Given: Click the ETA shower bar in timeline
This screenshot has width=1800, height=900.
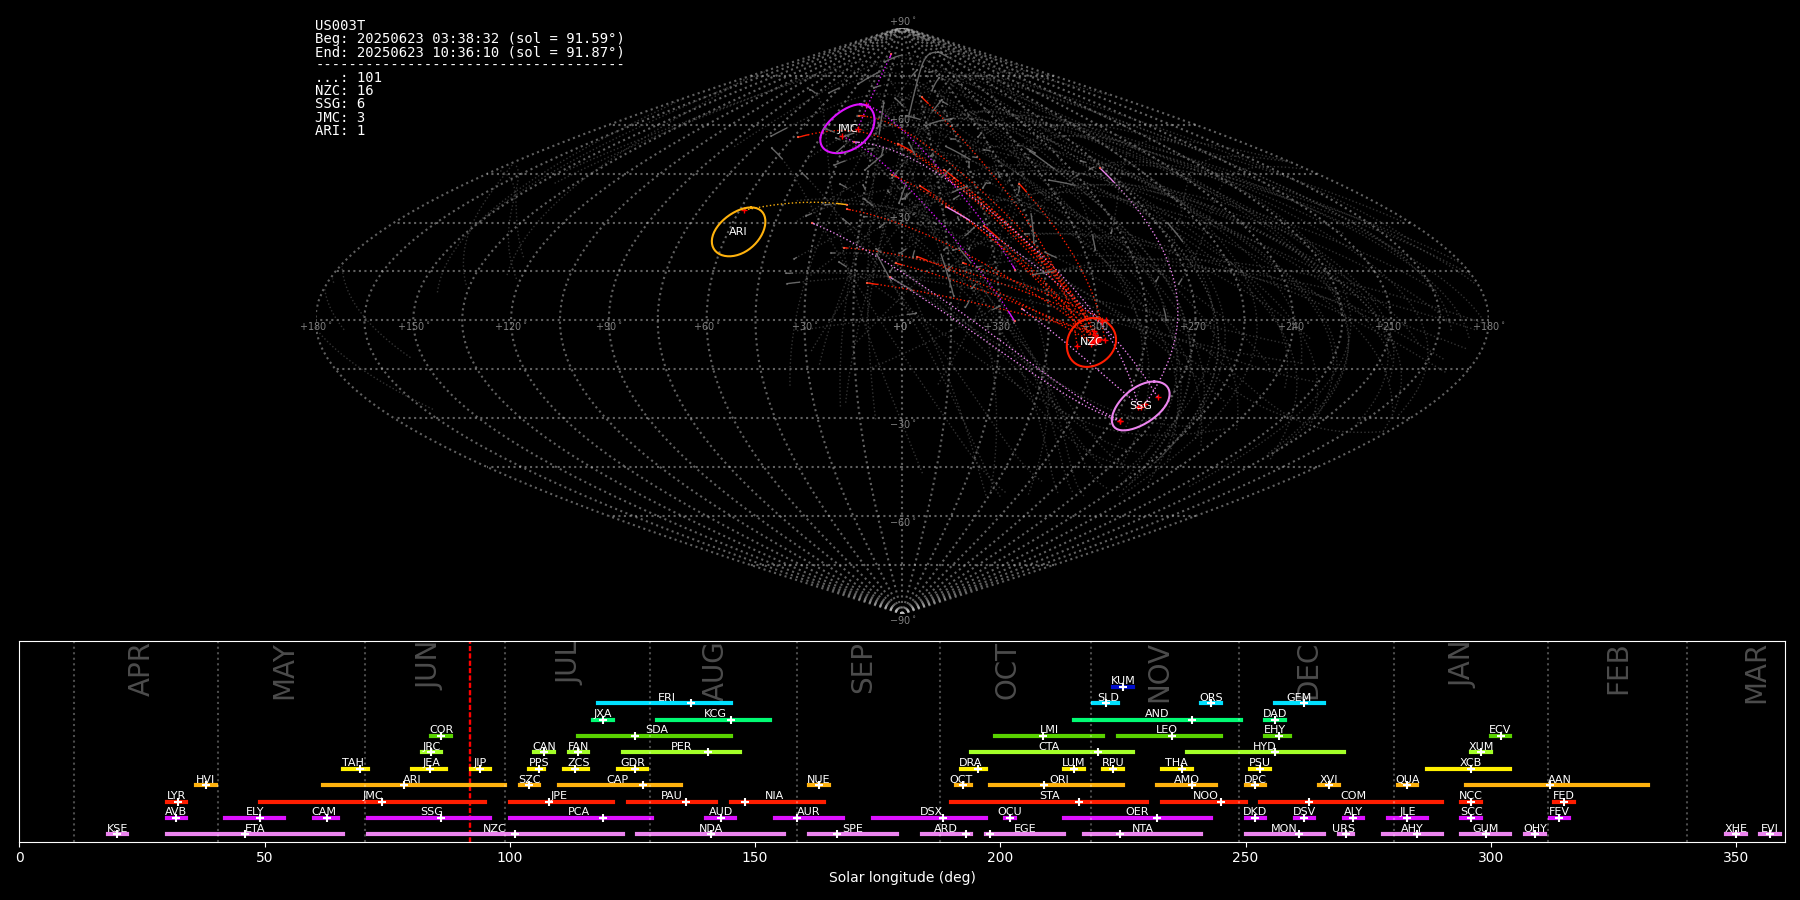Looking at the screenshot, I should 255,833.
